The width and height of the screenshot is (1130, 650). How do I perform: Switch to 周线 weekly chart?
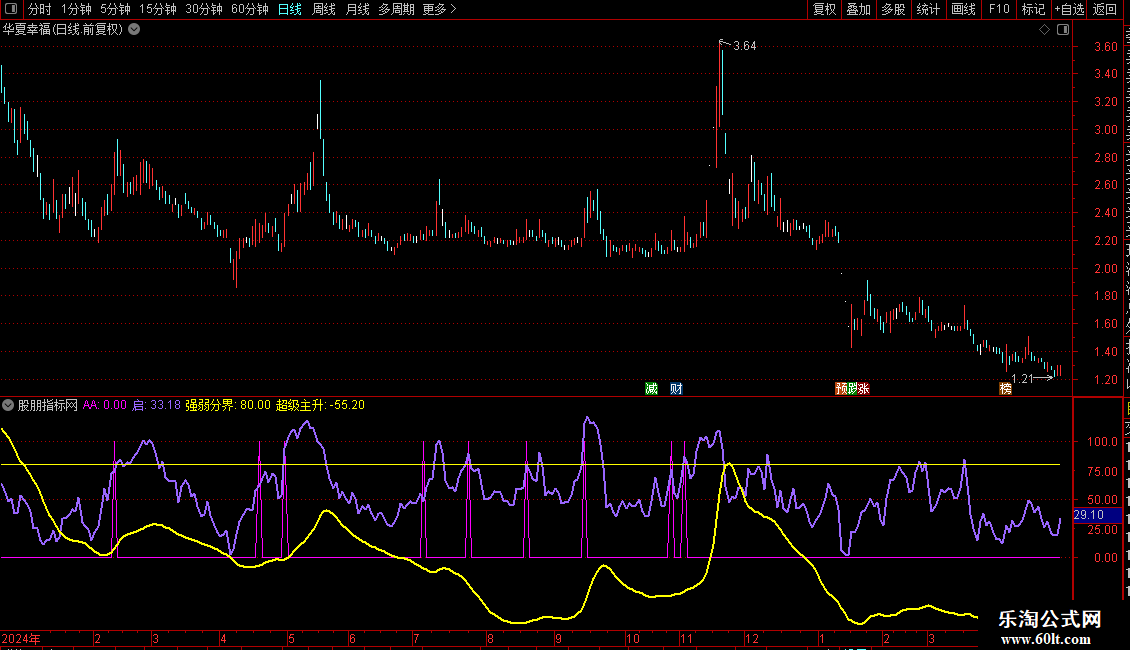click(324, 9)
